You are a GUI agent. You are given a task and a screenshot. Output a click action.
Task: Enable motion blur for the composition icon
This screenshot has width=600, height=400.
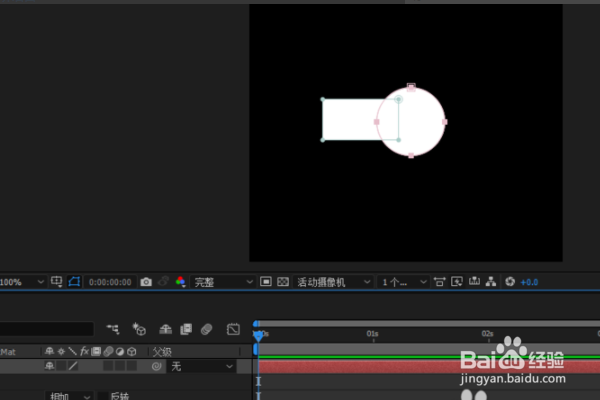coord(207,329)
